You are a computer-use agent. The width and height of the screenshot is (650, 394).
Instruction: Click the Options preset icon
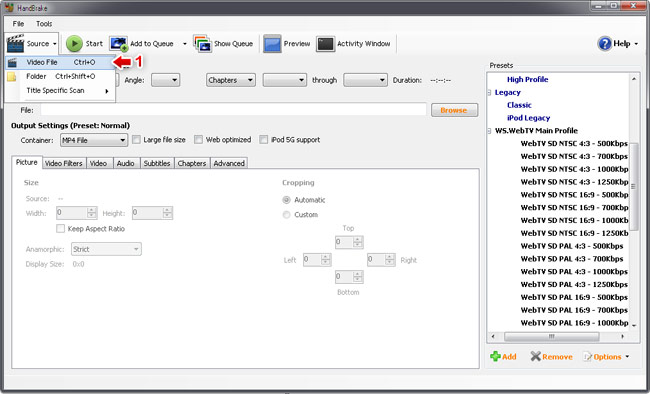pos(587,357)
